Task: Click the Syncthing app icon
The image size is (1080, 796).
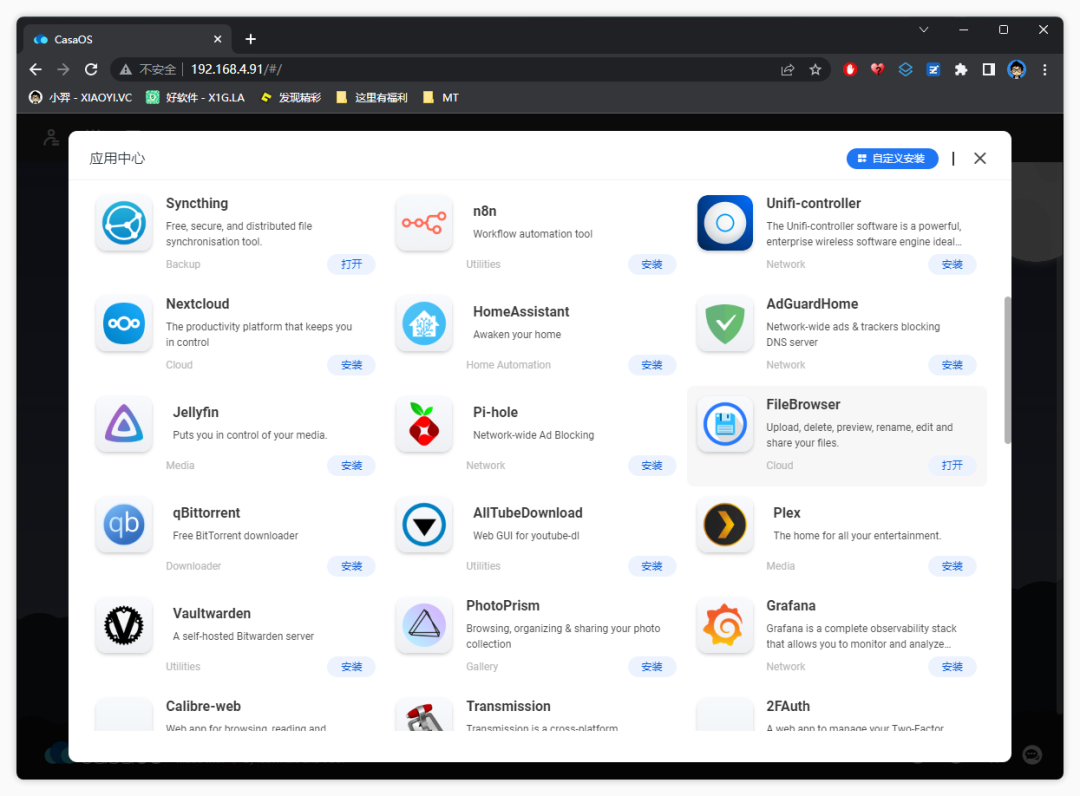Action: point(124,223)
